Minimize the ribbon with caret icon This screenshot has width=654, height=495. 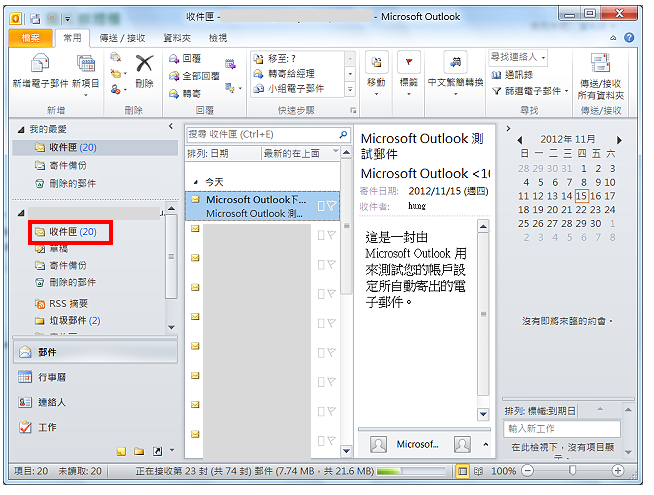(613, 38)
